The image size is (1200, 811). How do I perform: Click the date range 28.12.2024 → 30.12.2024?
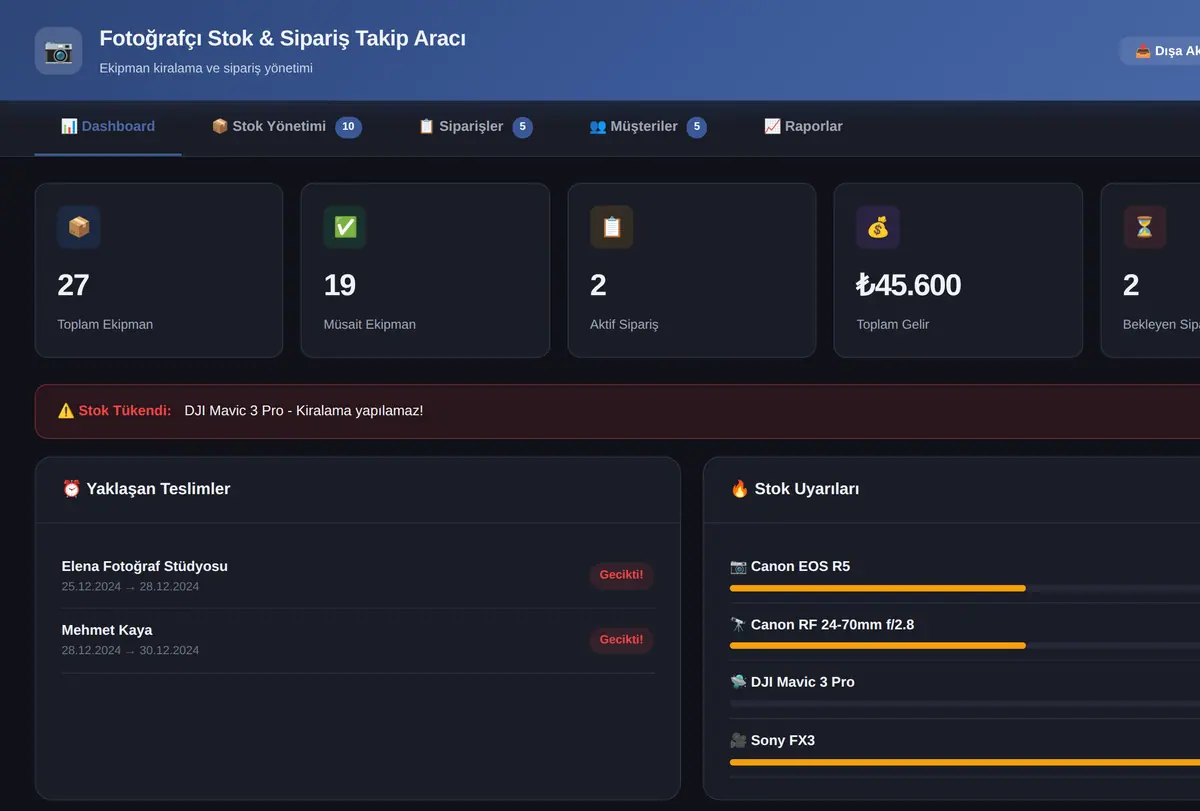[130, 650]
